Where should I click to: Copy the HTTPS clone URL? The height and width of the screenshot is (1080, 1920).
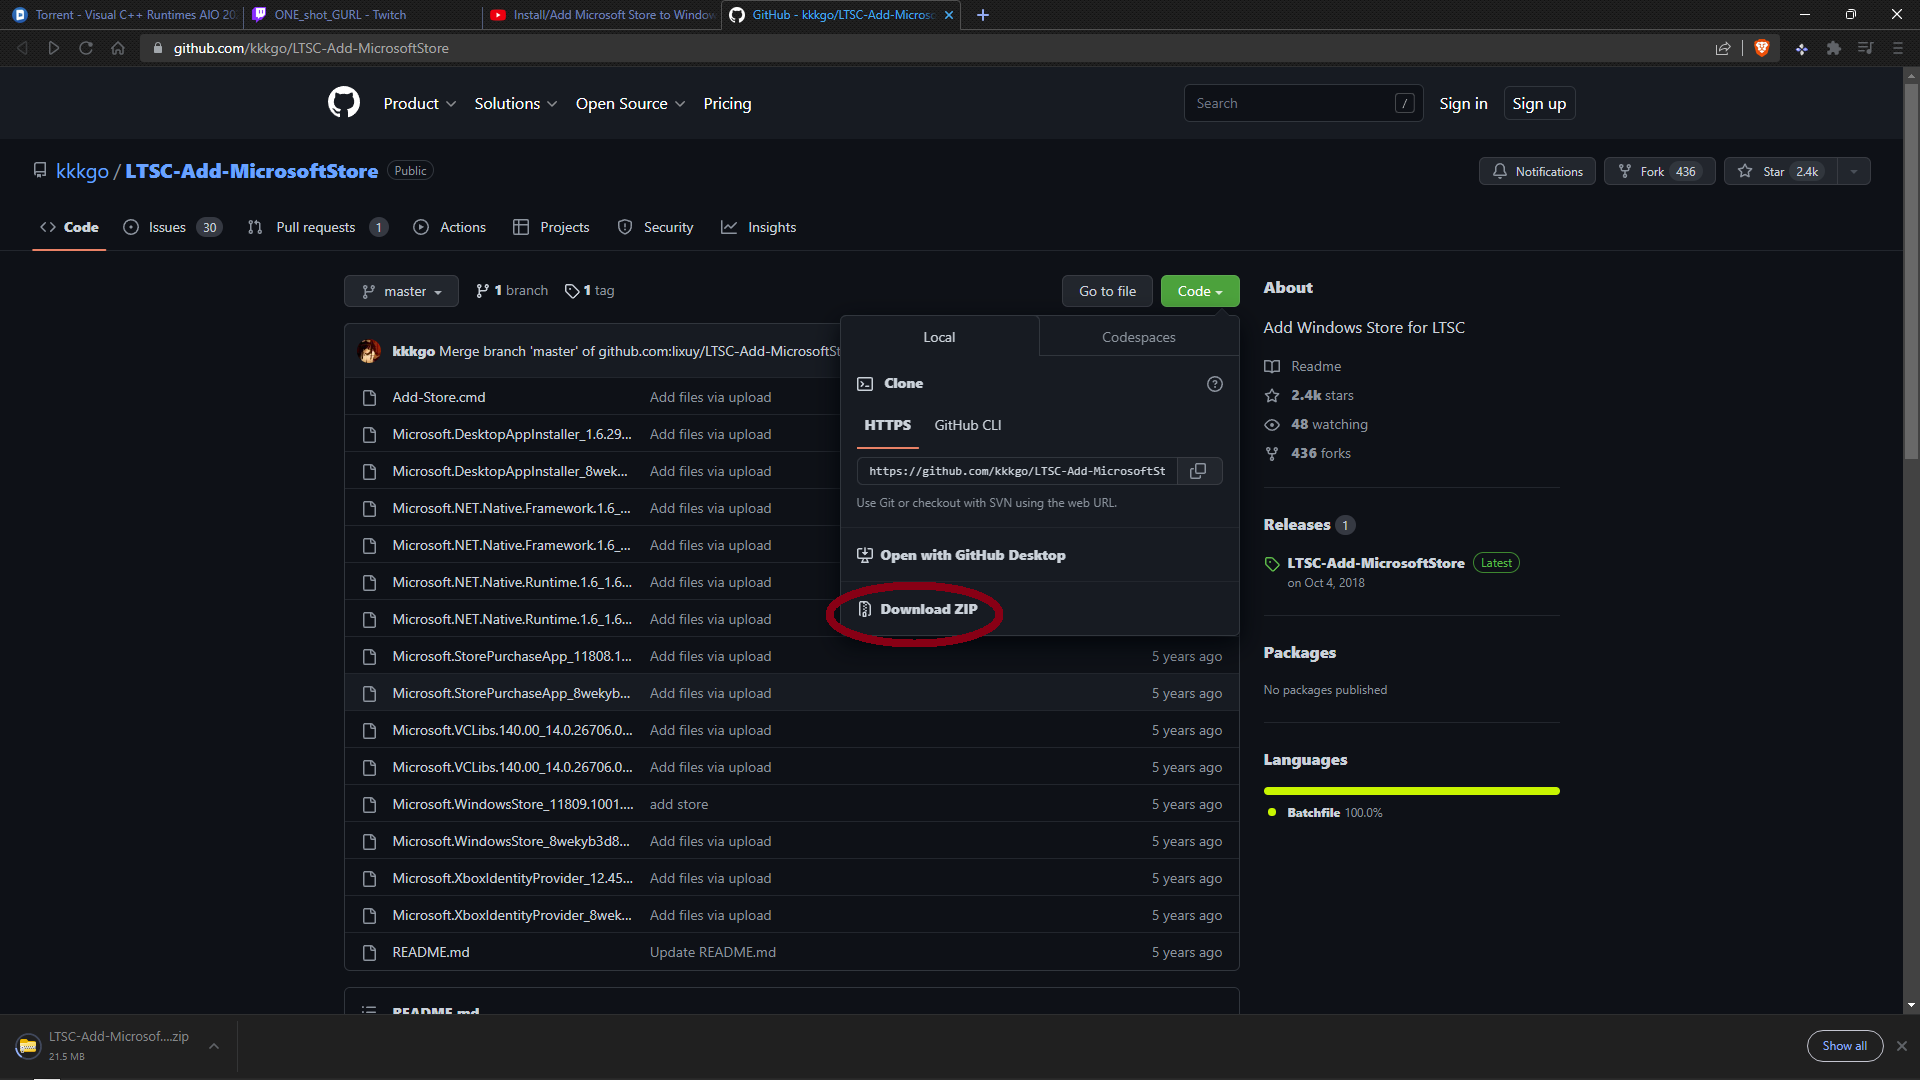pyautogui.click(x=1198, y=471)
